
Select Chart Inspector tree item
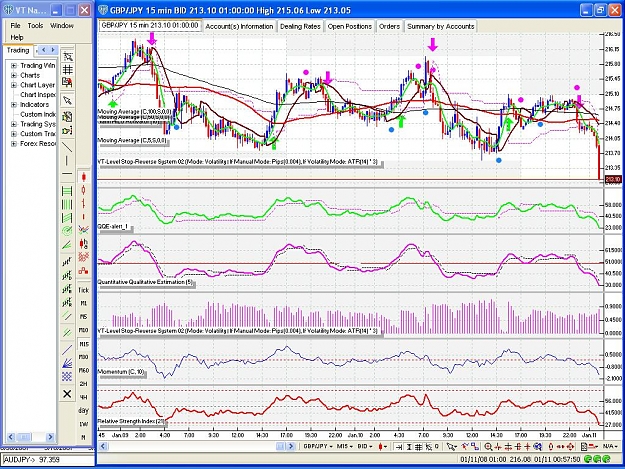pos(38,95)
